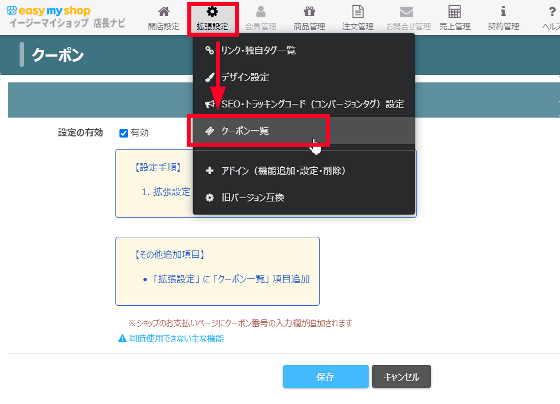Click the 保存 button
Screen dimensions: 560x404
coord(326,376)
